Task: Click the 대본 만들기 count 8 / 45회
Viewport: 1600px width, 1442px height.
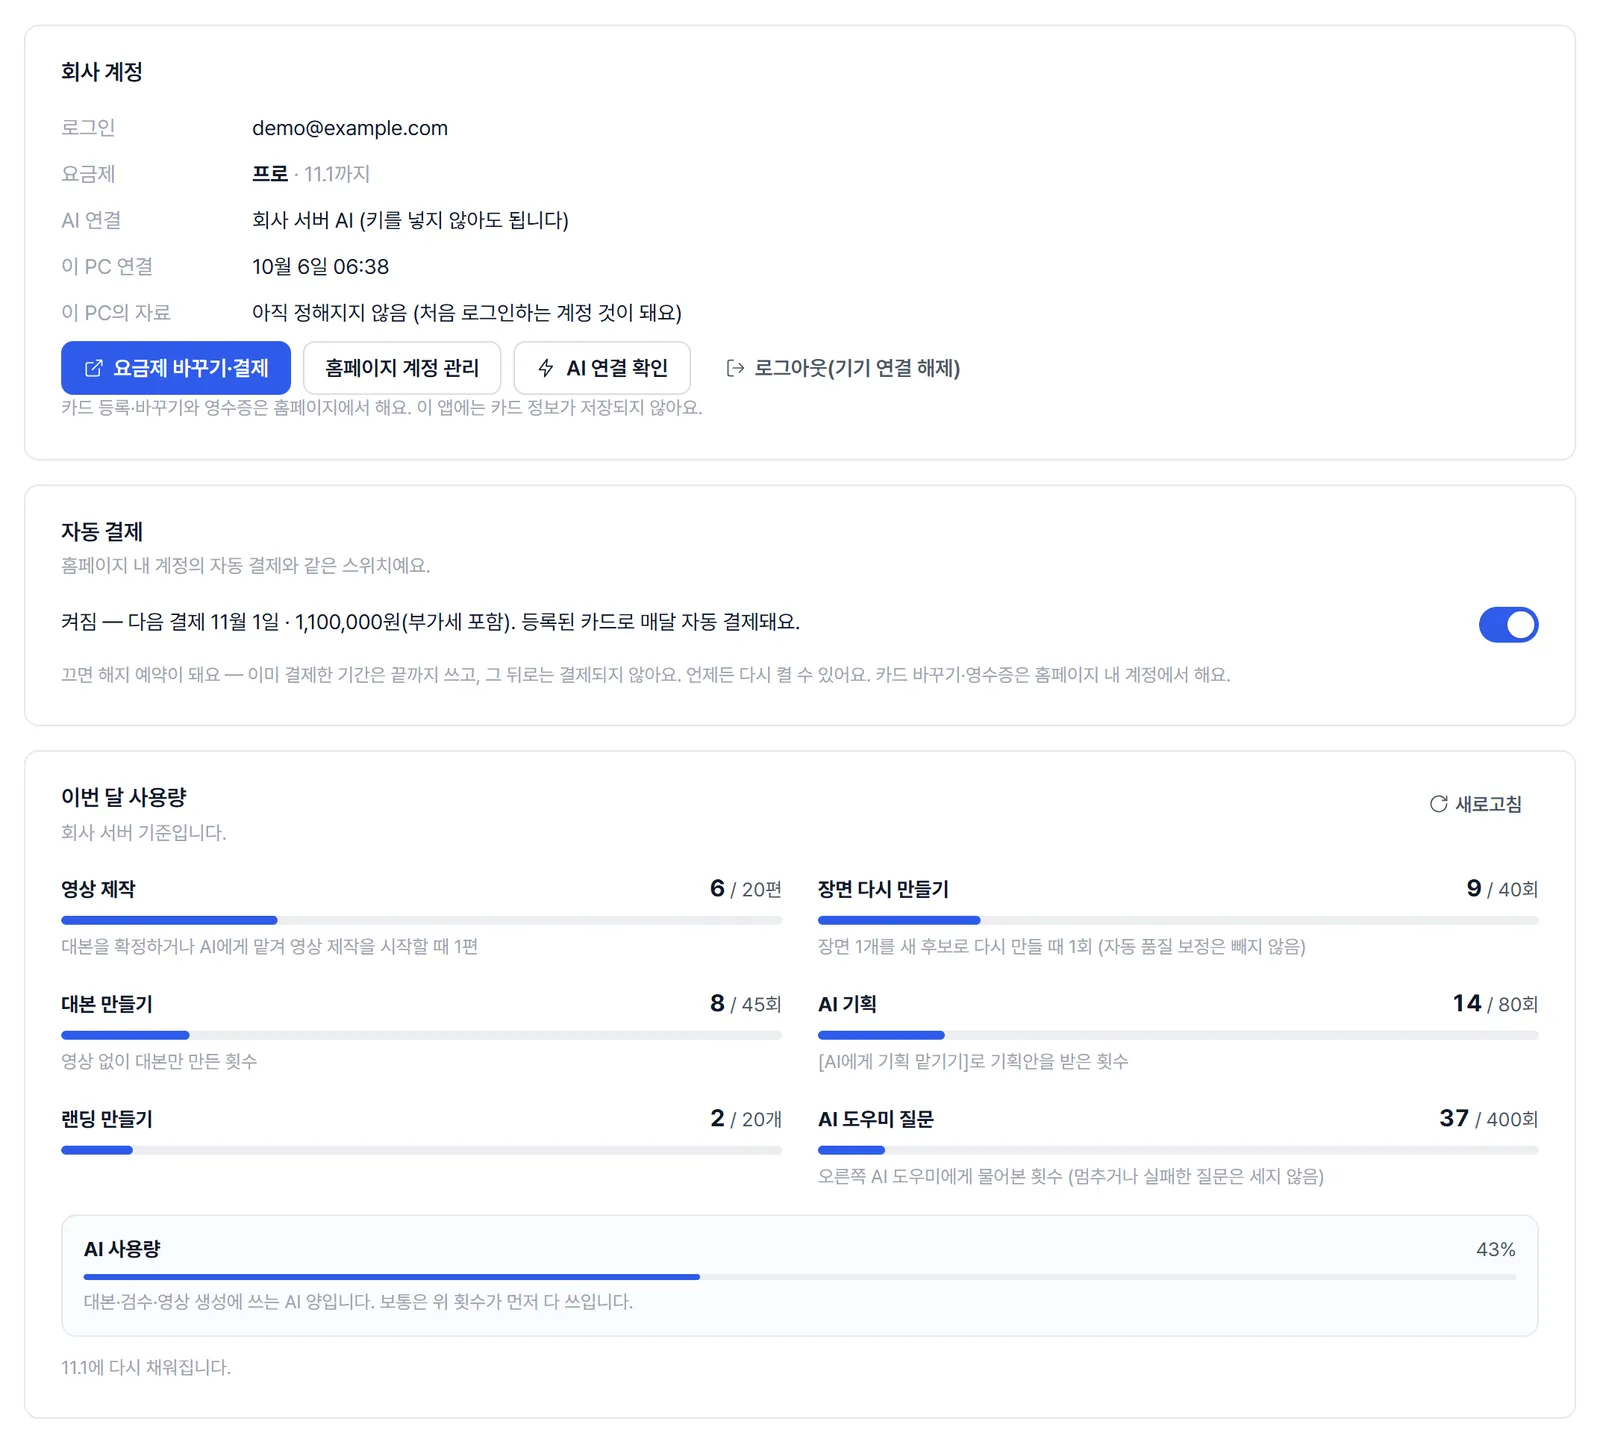Action: pyautogui.click(x=746, y=1004)
